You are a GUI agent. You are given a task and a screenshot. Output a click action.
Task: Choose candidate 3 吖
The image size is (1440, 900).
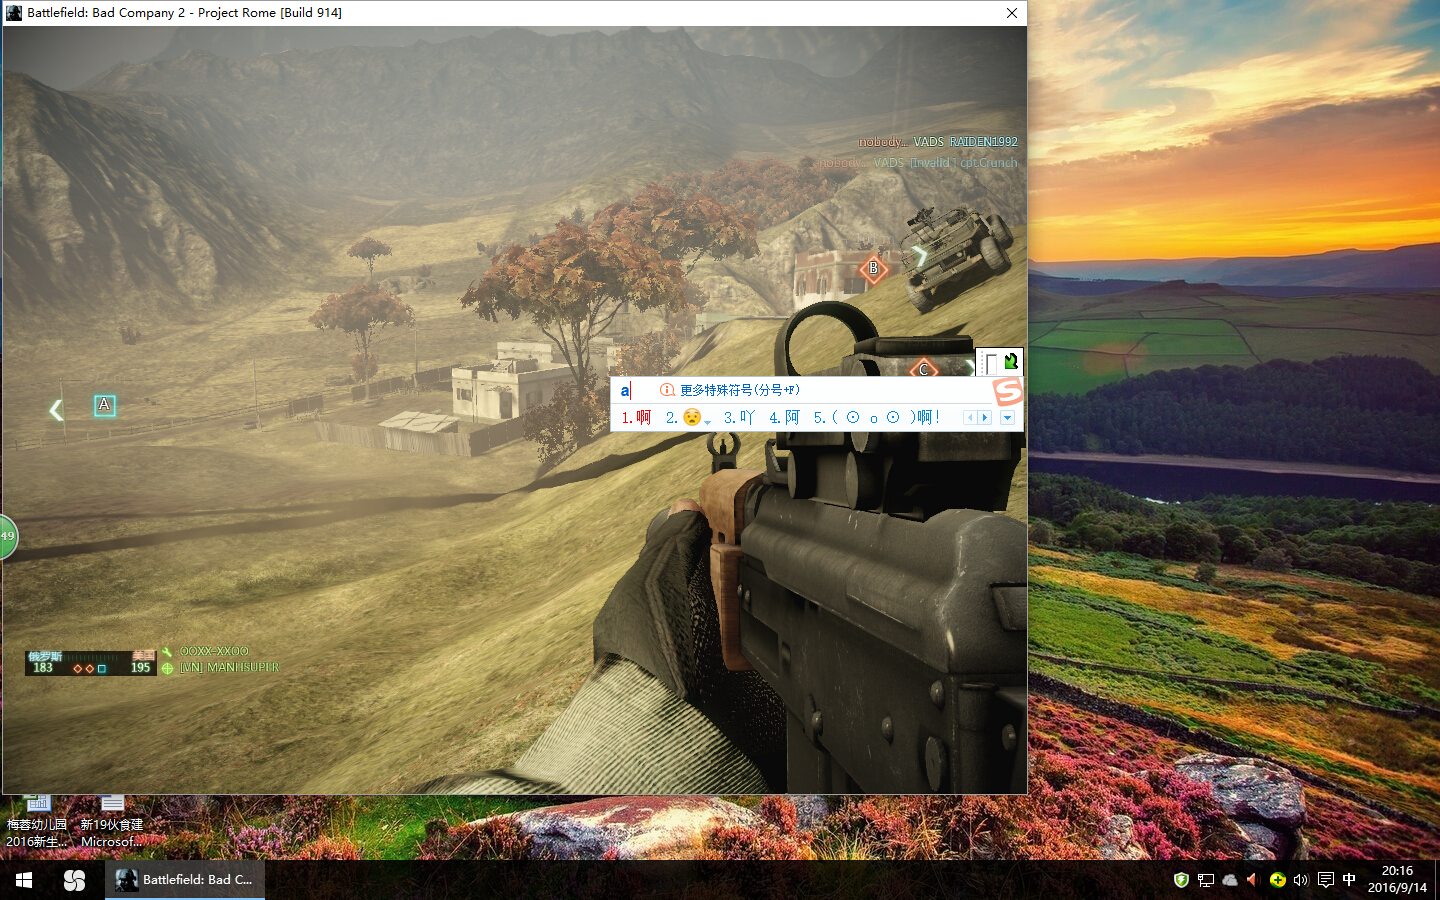[740, 418]
